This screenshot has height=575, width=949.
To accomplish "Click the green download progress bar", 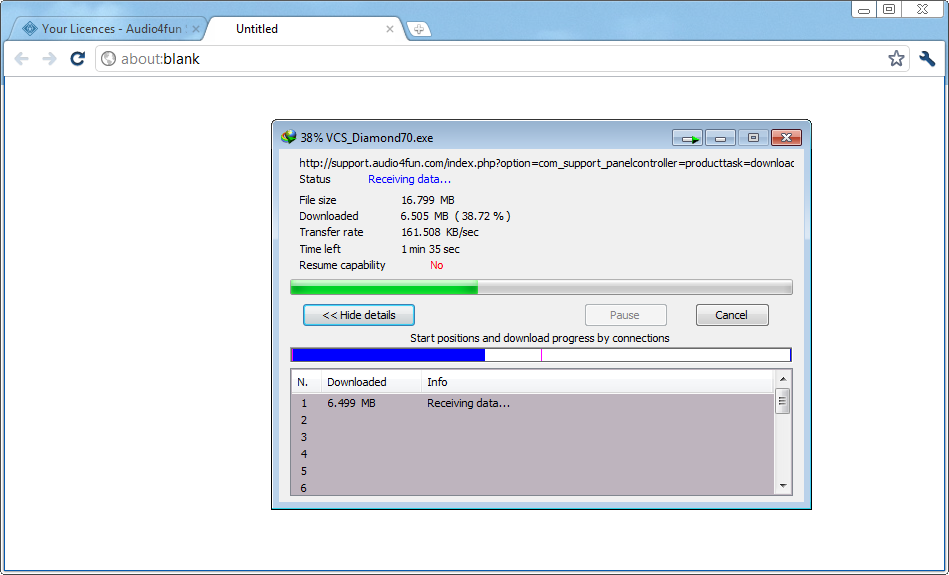I will point(541,287).
